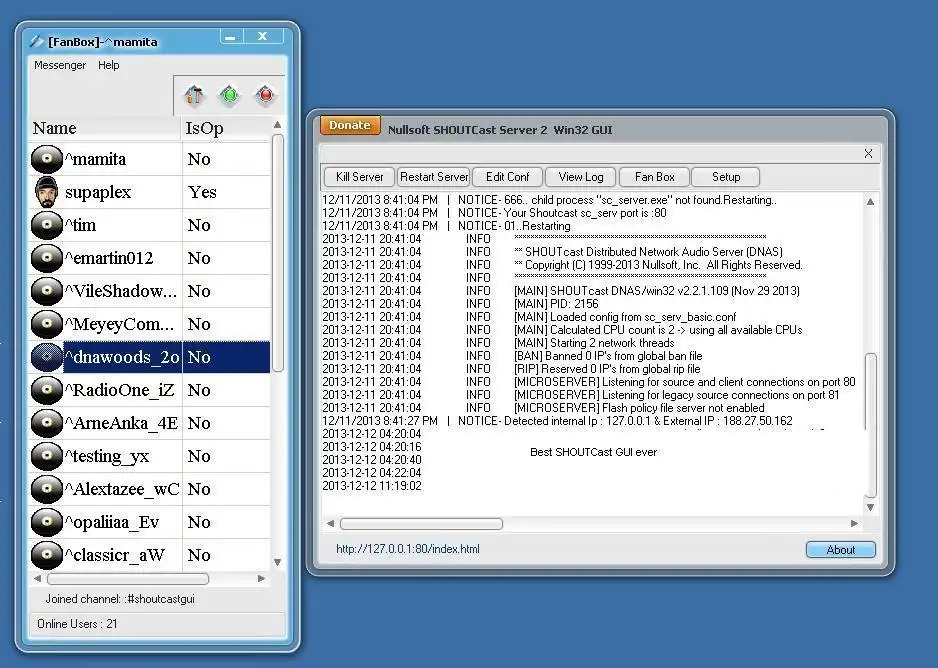Click the disc avatar next to ^emartin012
The height and width of the screenshot is (668, 938).
47,258
